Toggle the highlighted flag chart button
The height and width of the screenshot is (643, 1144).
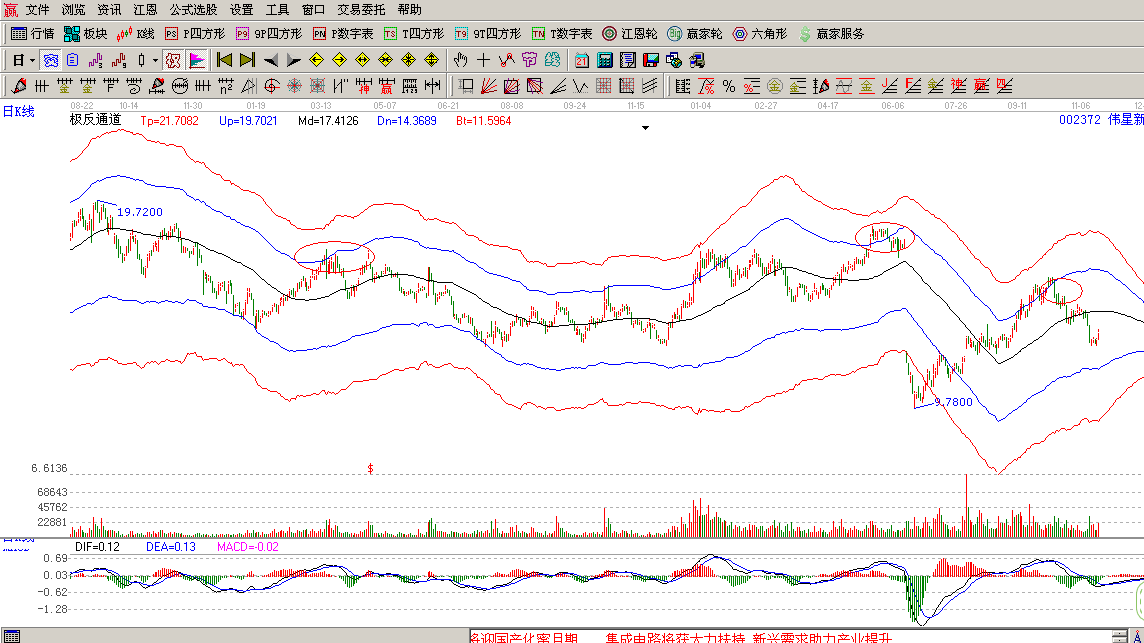196,60
